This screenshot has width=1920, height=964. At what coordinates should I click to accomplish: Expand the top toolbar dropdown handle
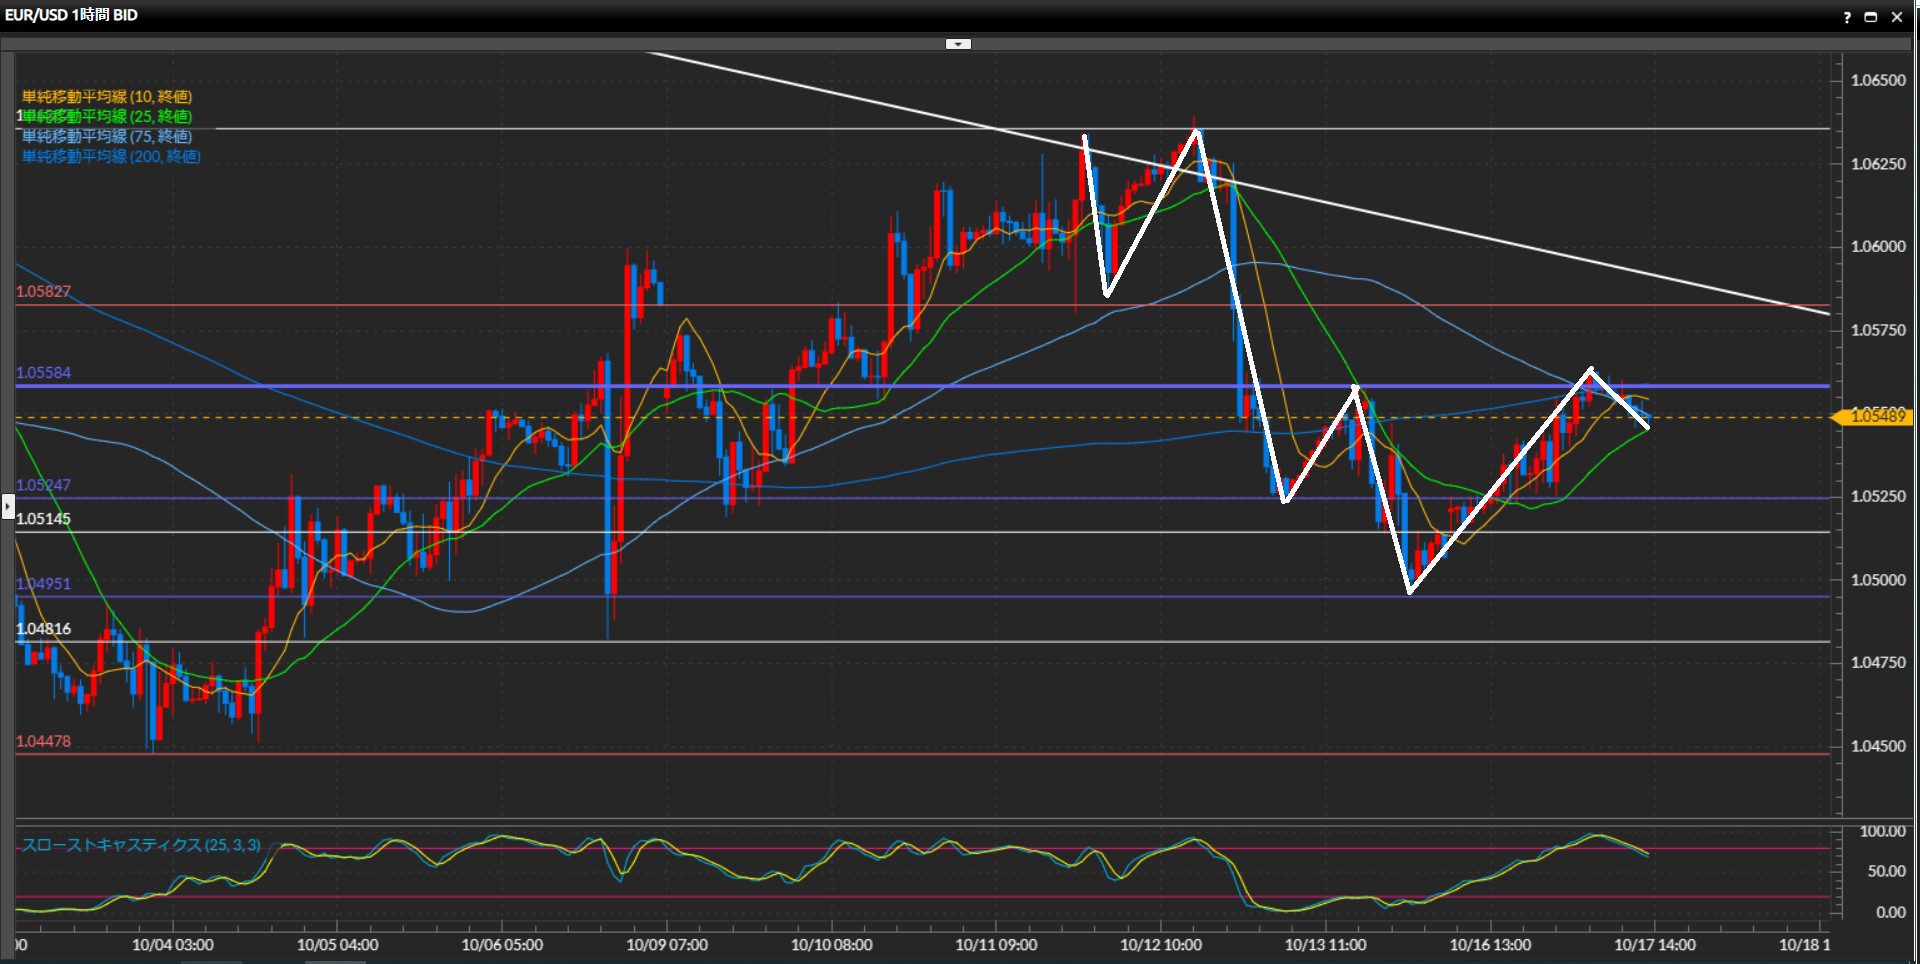(x=958, y=44)
